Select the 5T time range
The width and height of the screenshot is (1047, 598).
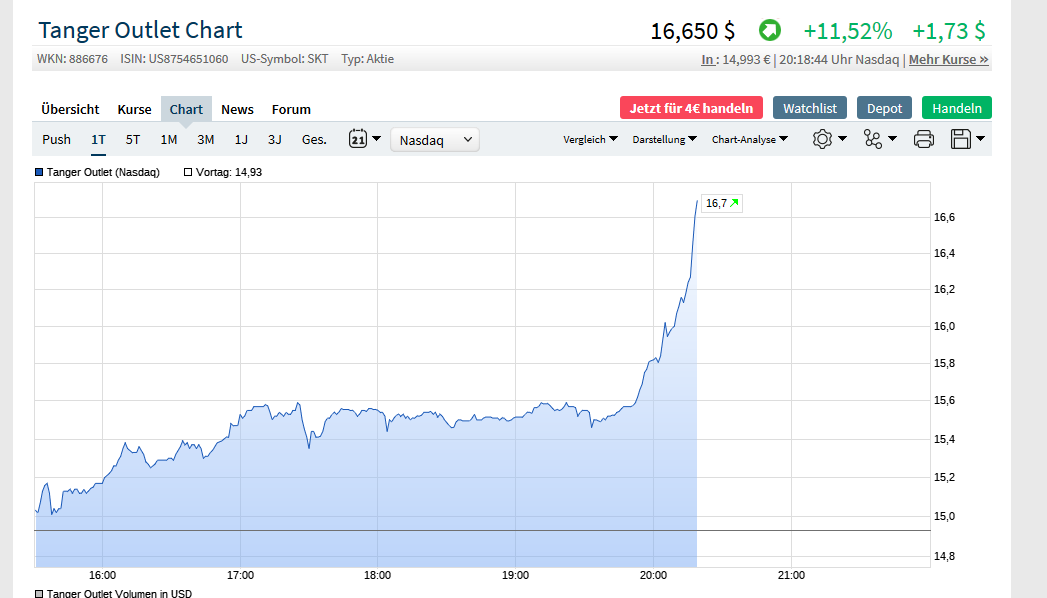[133, 139]
